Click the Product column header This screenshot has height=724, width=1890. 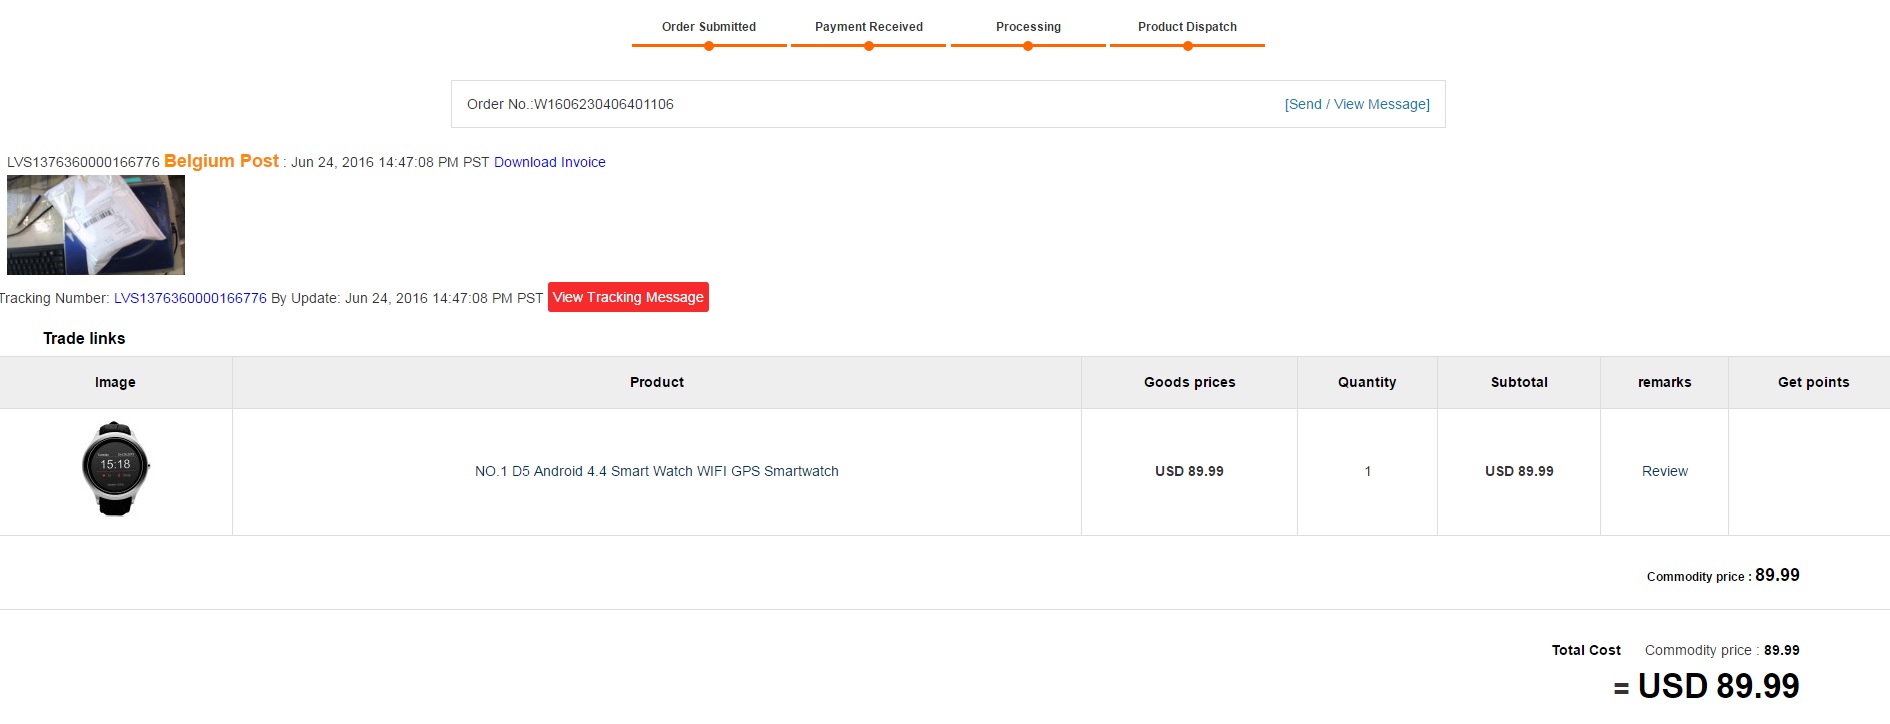(657, 382)
